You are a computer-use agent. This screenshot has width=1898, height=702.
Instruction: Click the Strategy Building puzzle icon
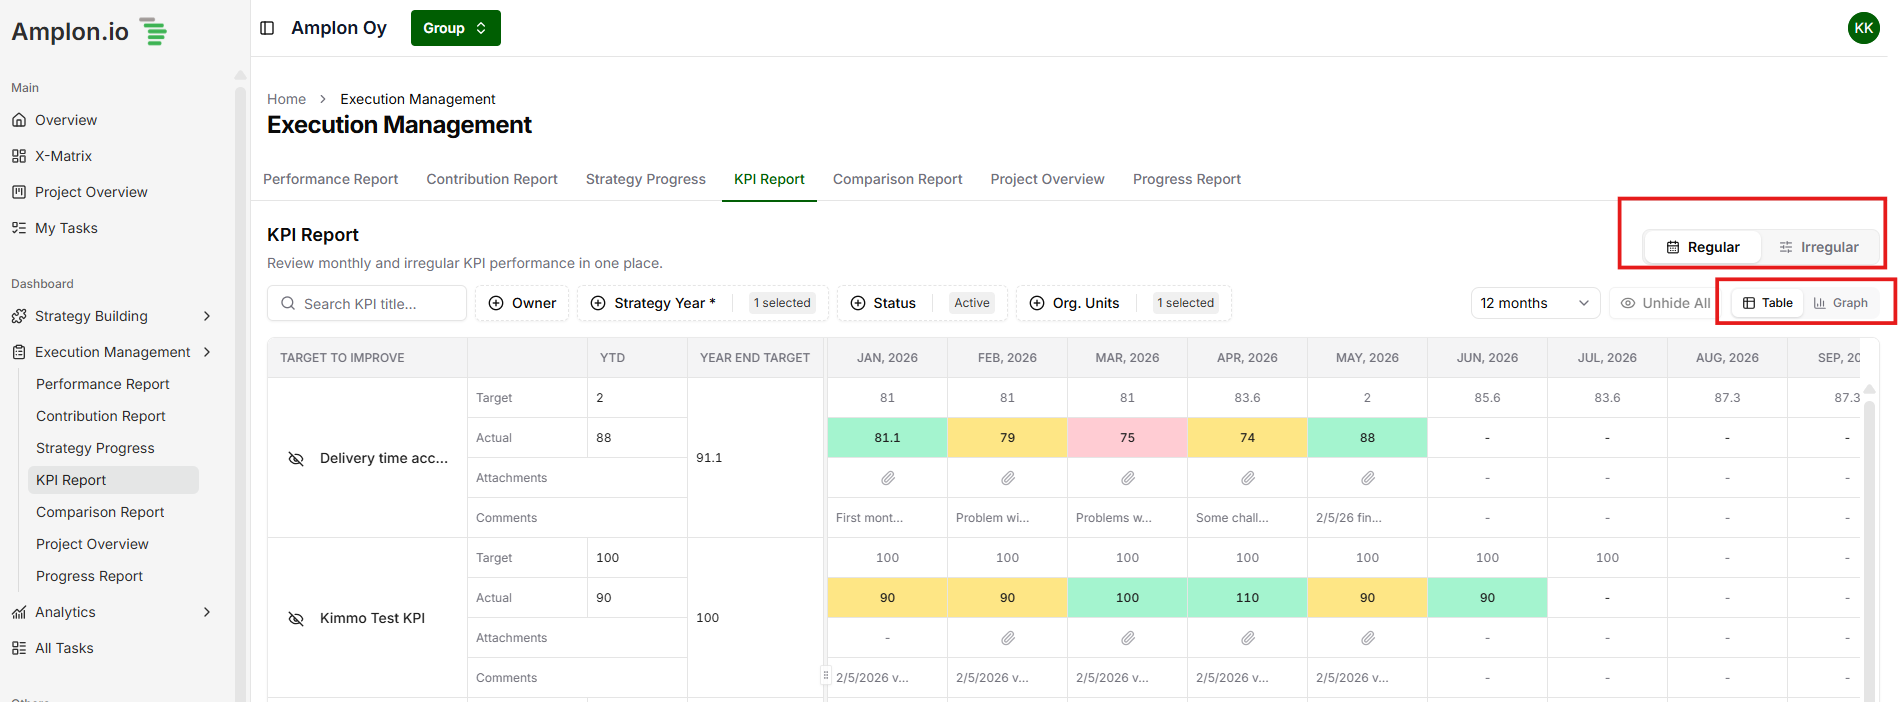[x=19, y=316]
